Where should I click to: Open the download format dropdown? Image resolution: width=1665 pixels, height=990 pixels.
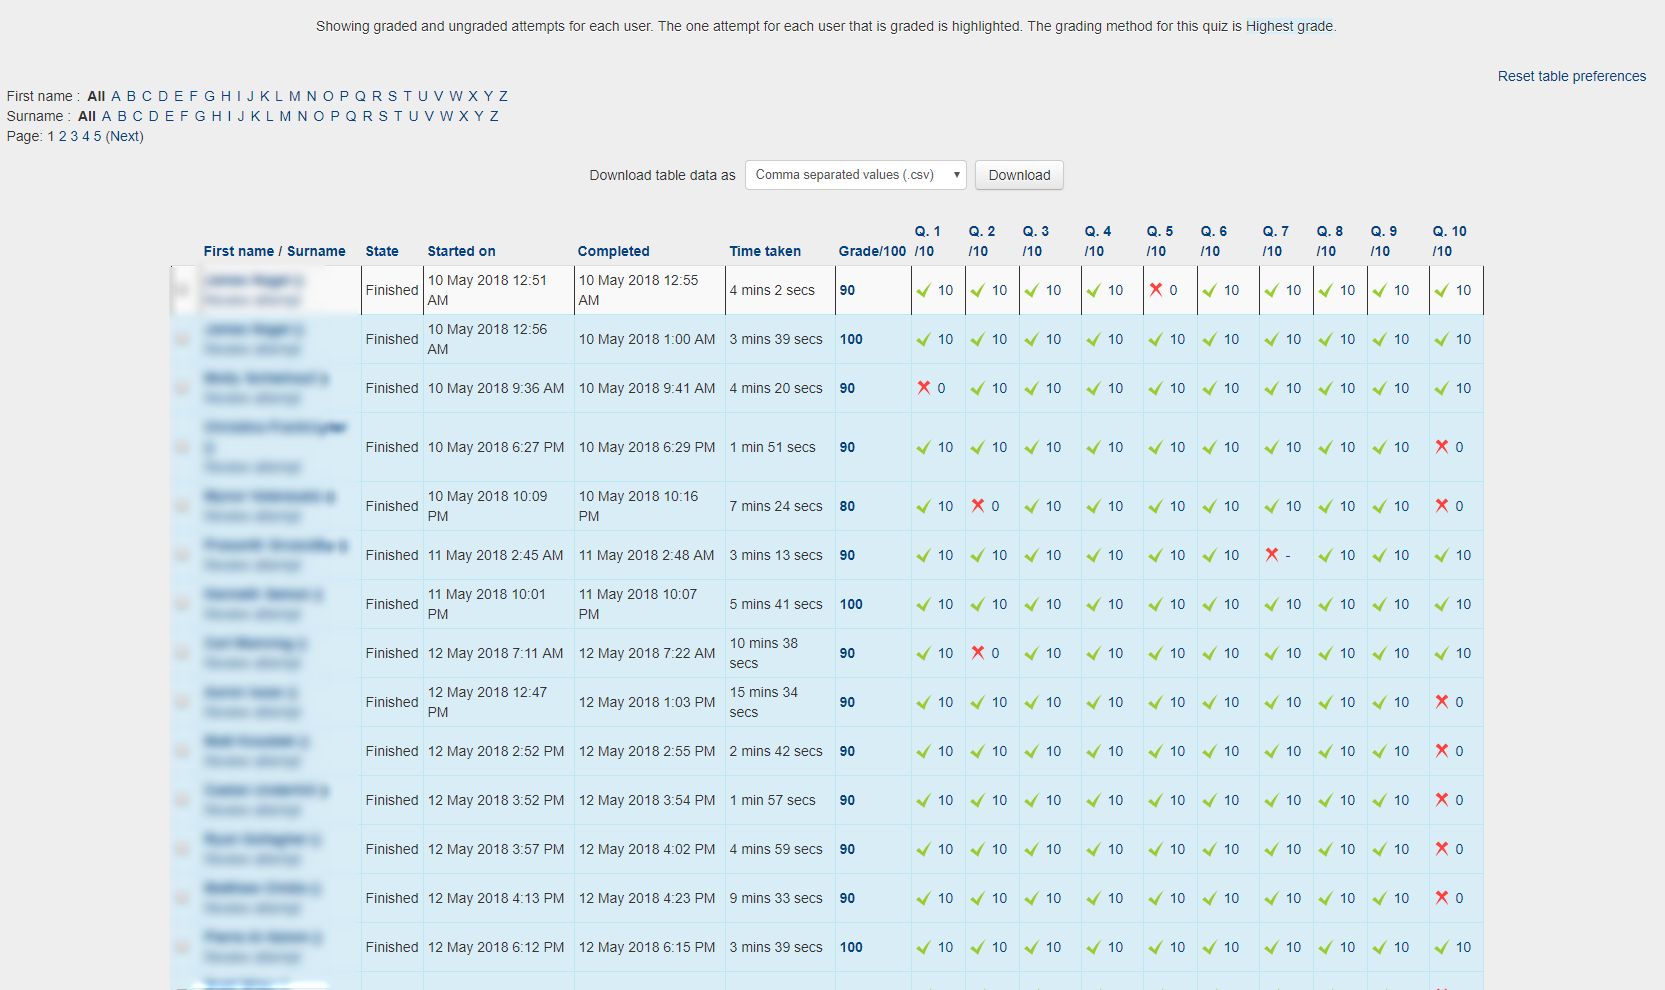click(856, 175)
